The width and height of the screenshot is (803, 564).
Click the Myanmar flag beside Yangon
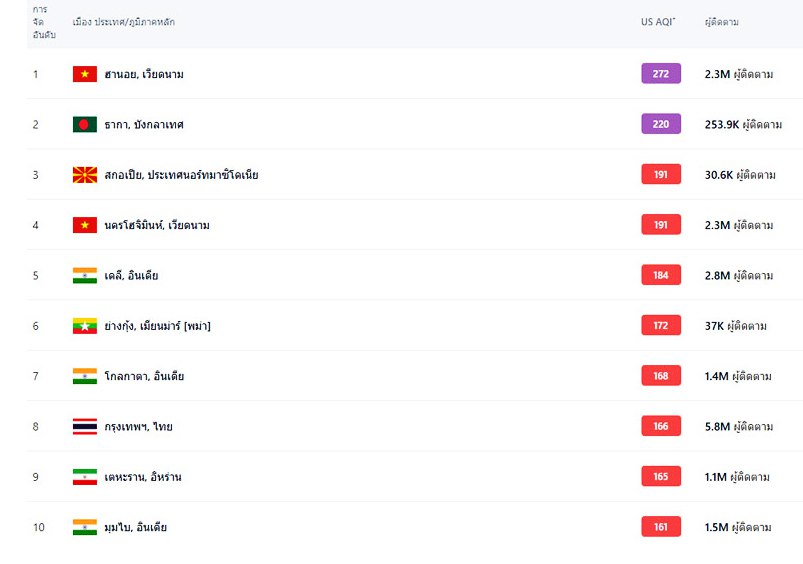click(x=85, y=326)
